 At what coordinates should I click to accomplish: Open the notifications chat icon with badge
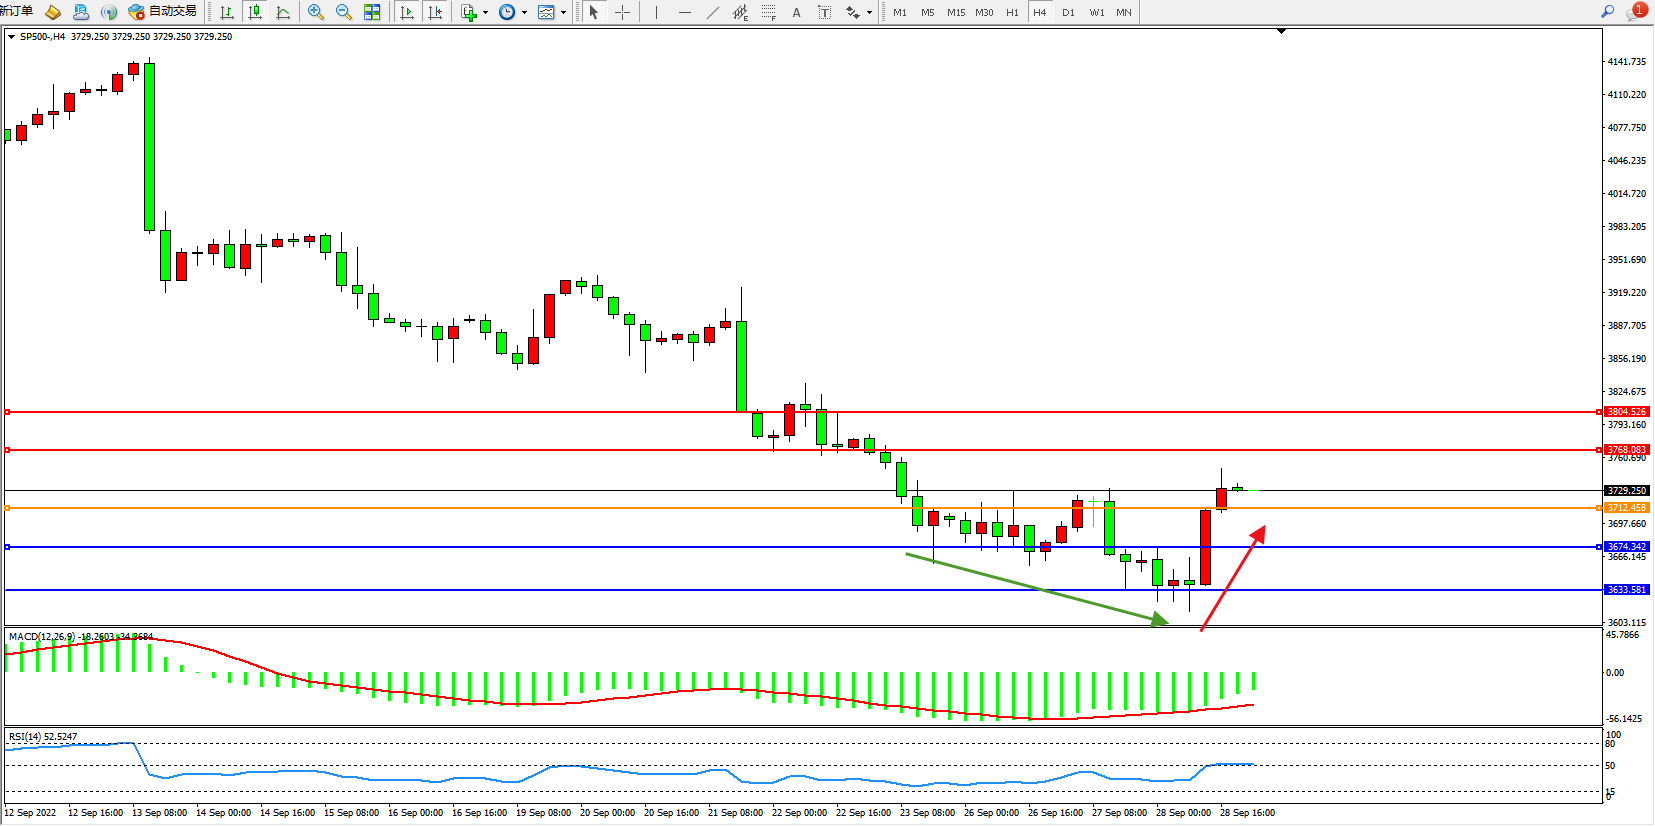click(1636, 12)
